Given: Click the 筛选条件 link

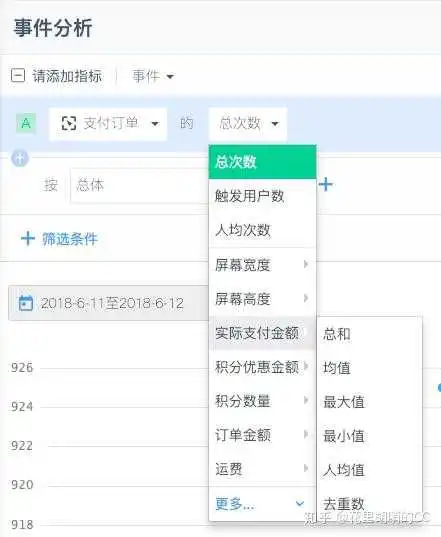Looking at the screenshot, I should [70, 239].
